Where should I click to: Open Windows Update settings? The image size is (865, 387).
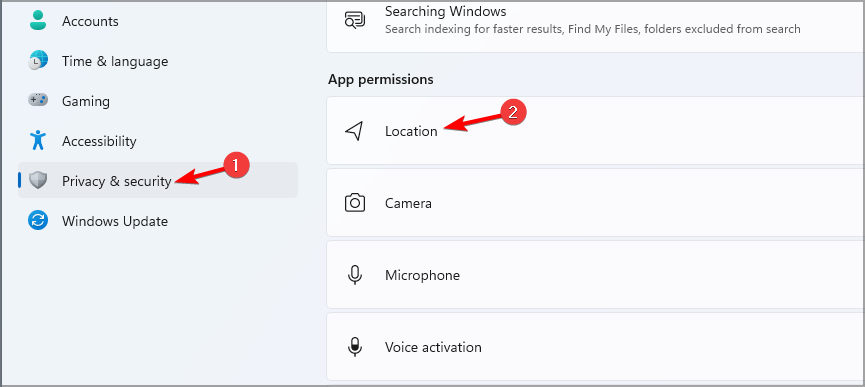pos(158,221)
